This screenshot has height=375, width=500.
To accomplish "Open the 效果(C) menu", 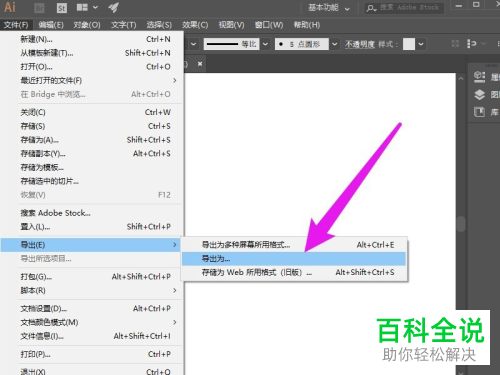I will click(195, 25).
